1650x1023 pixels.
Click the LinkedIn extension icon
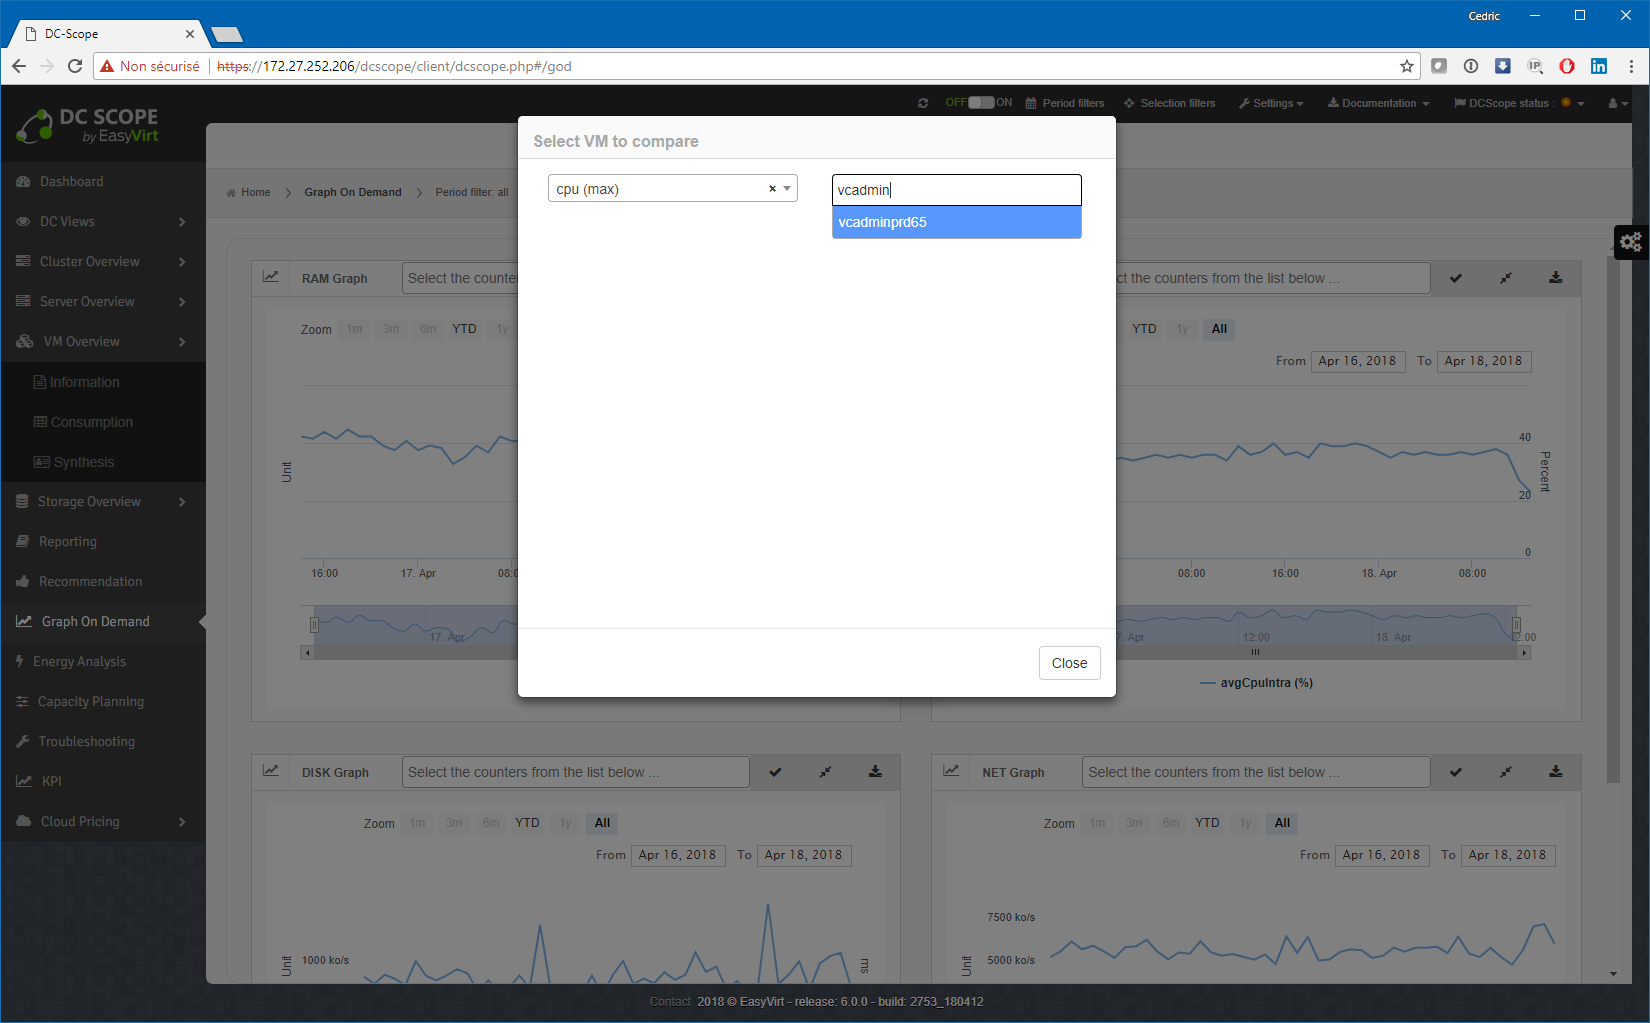point(1599,66)
